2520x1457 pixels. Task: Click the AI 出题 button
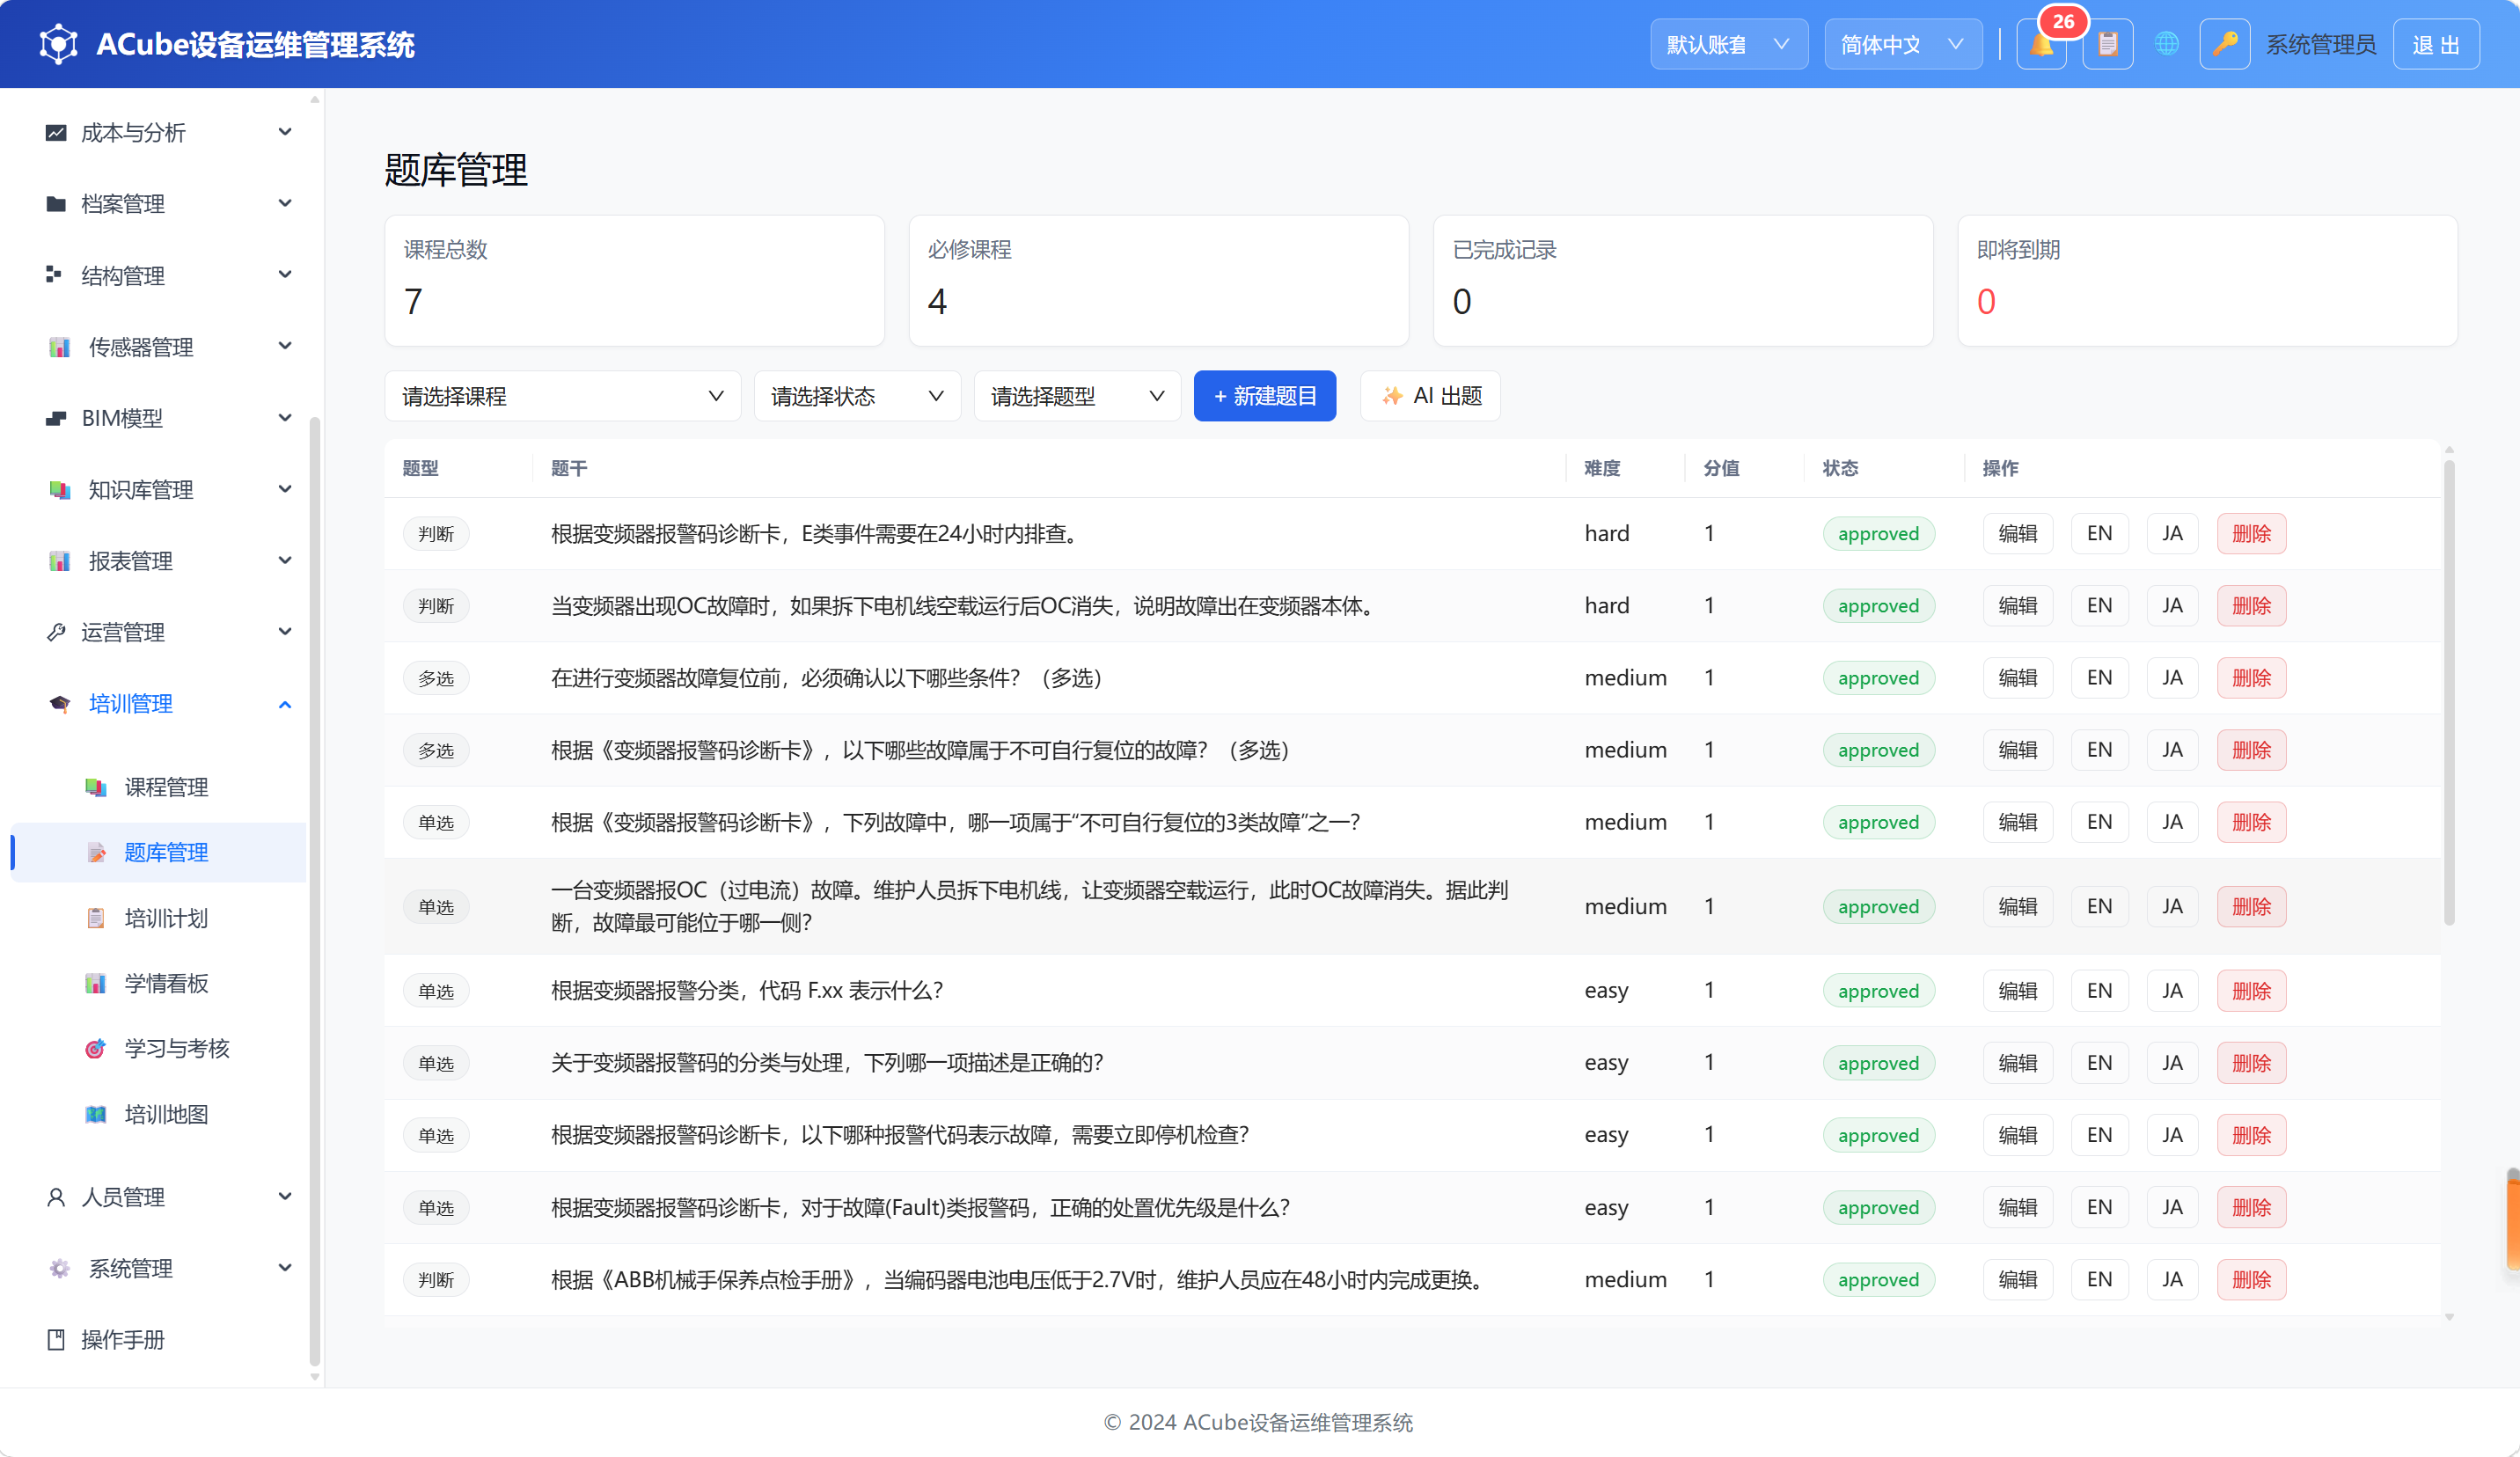pos(1430,396)
